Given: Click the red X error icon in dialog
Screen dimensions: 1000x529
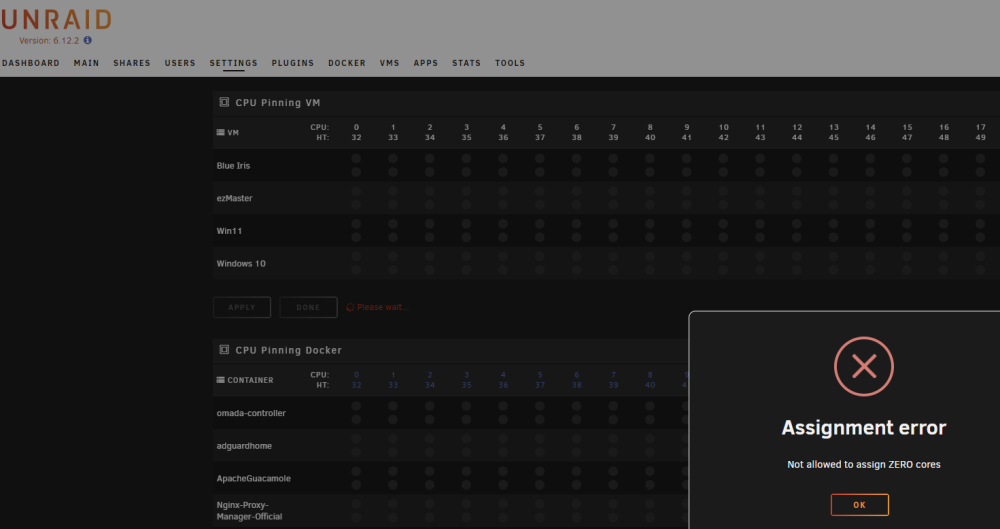Looking at the screenshot, I should [864, 366].
